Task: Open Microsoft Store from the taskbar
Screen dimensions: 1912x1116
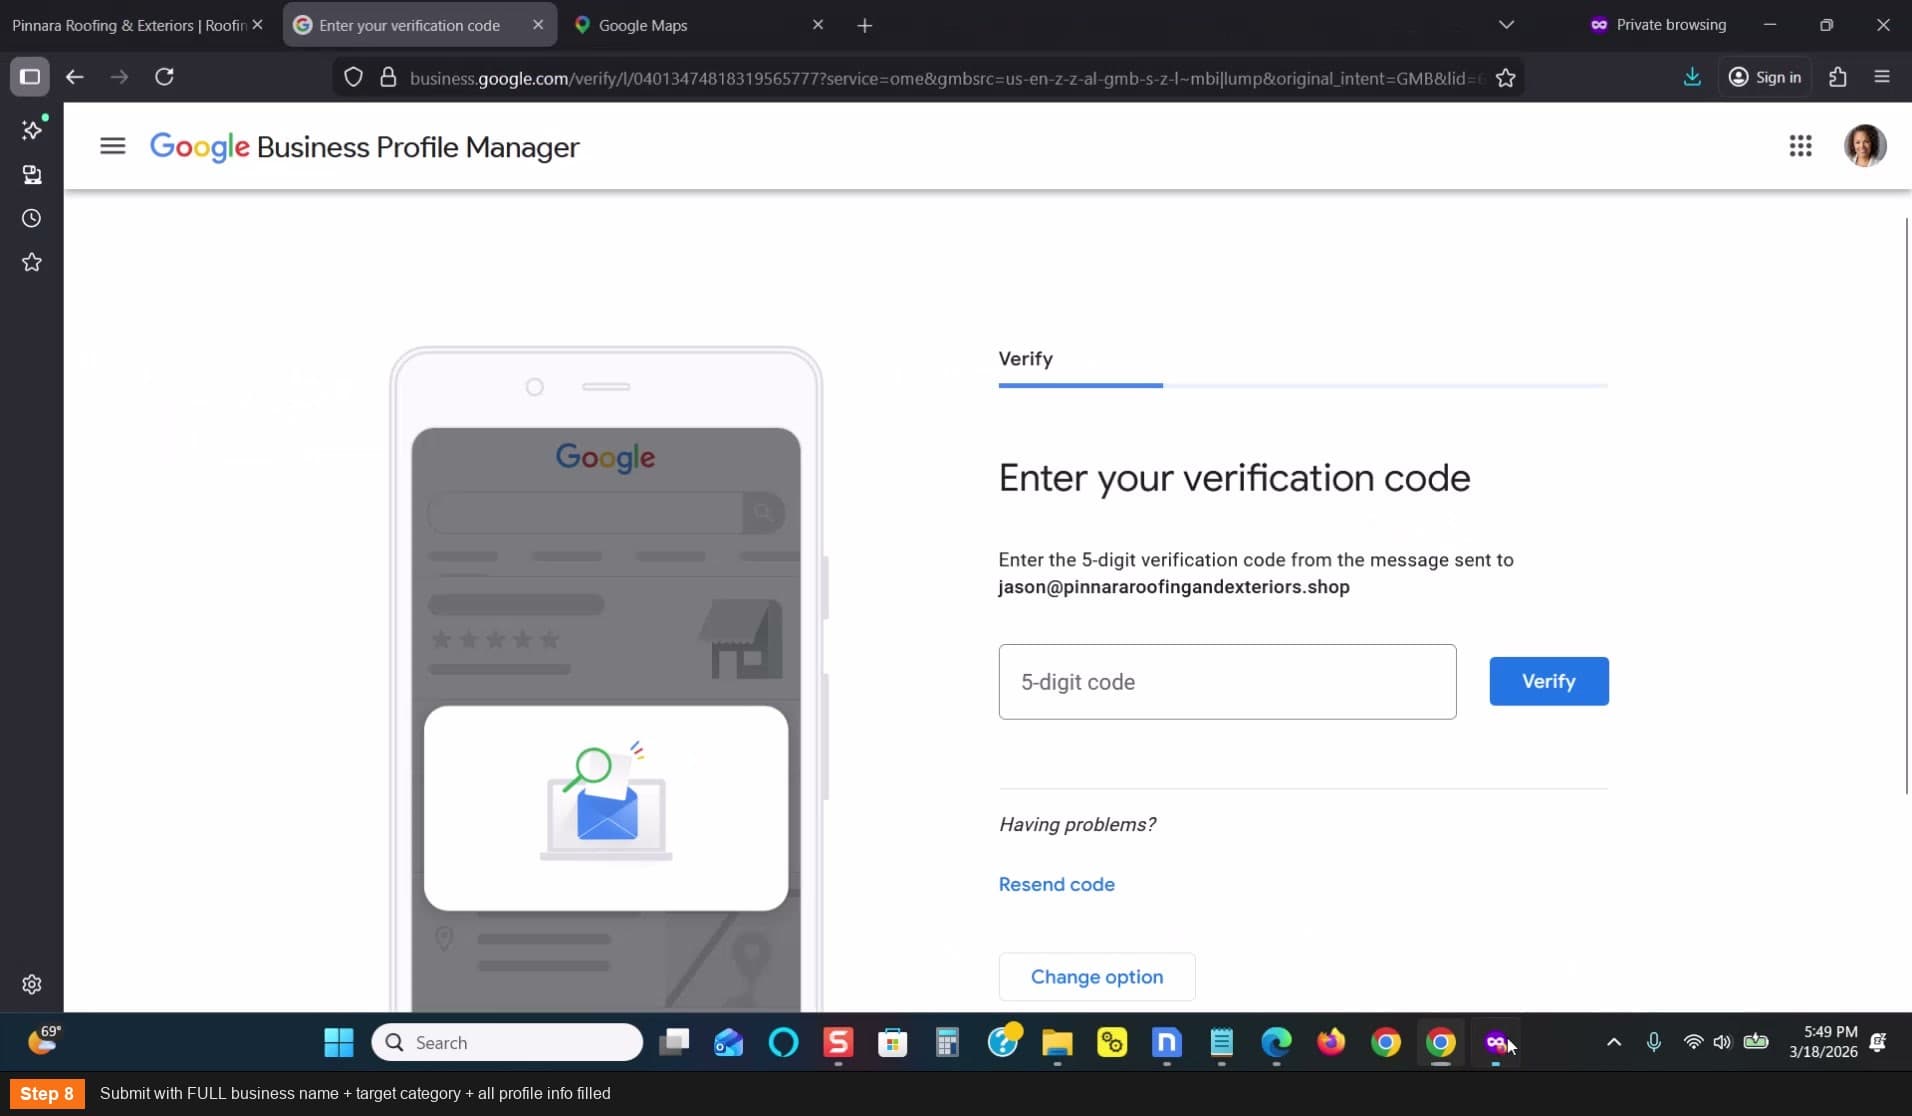Action: [x=892, y=1043]
